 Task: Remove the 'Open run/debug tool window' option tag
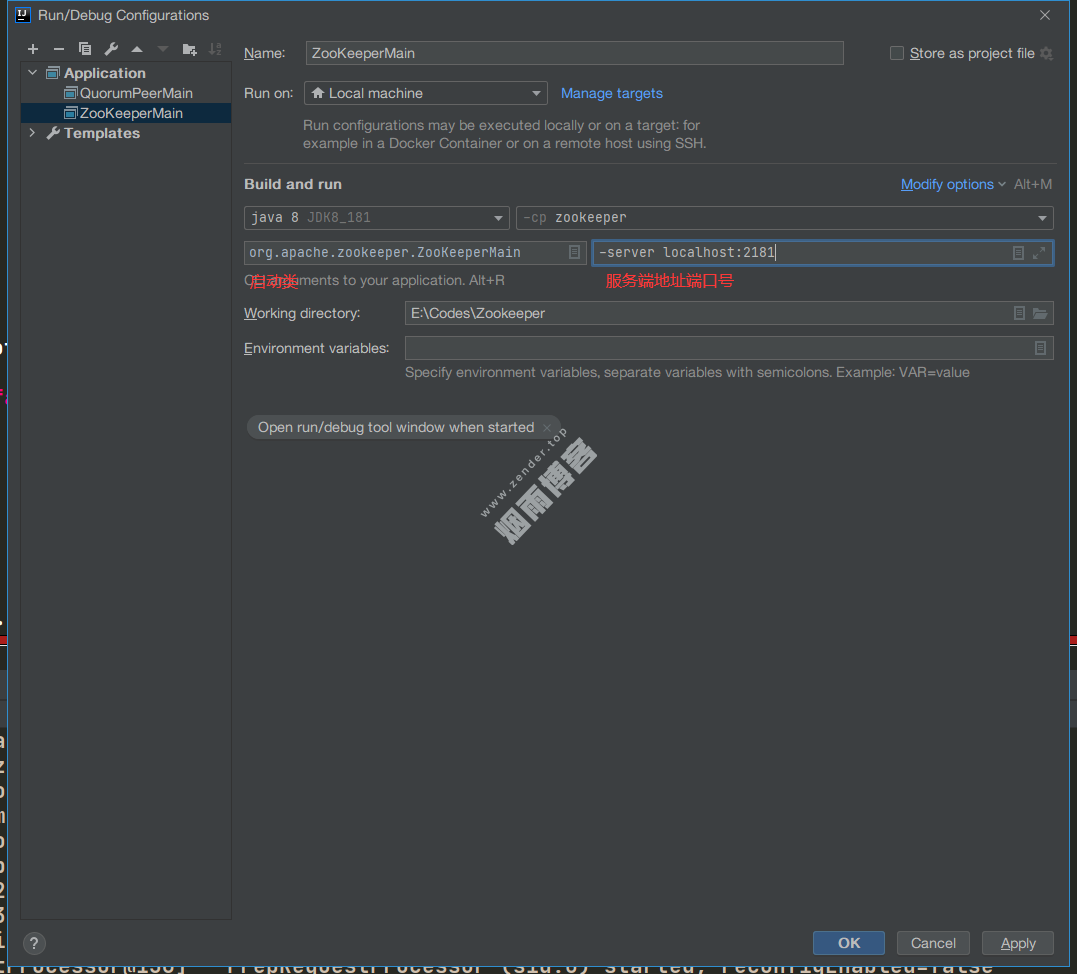pyautogui.click(x=547, y=427)
